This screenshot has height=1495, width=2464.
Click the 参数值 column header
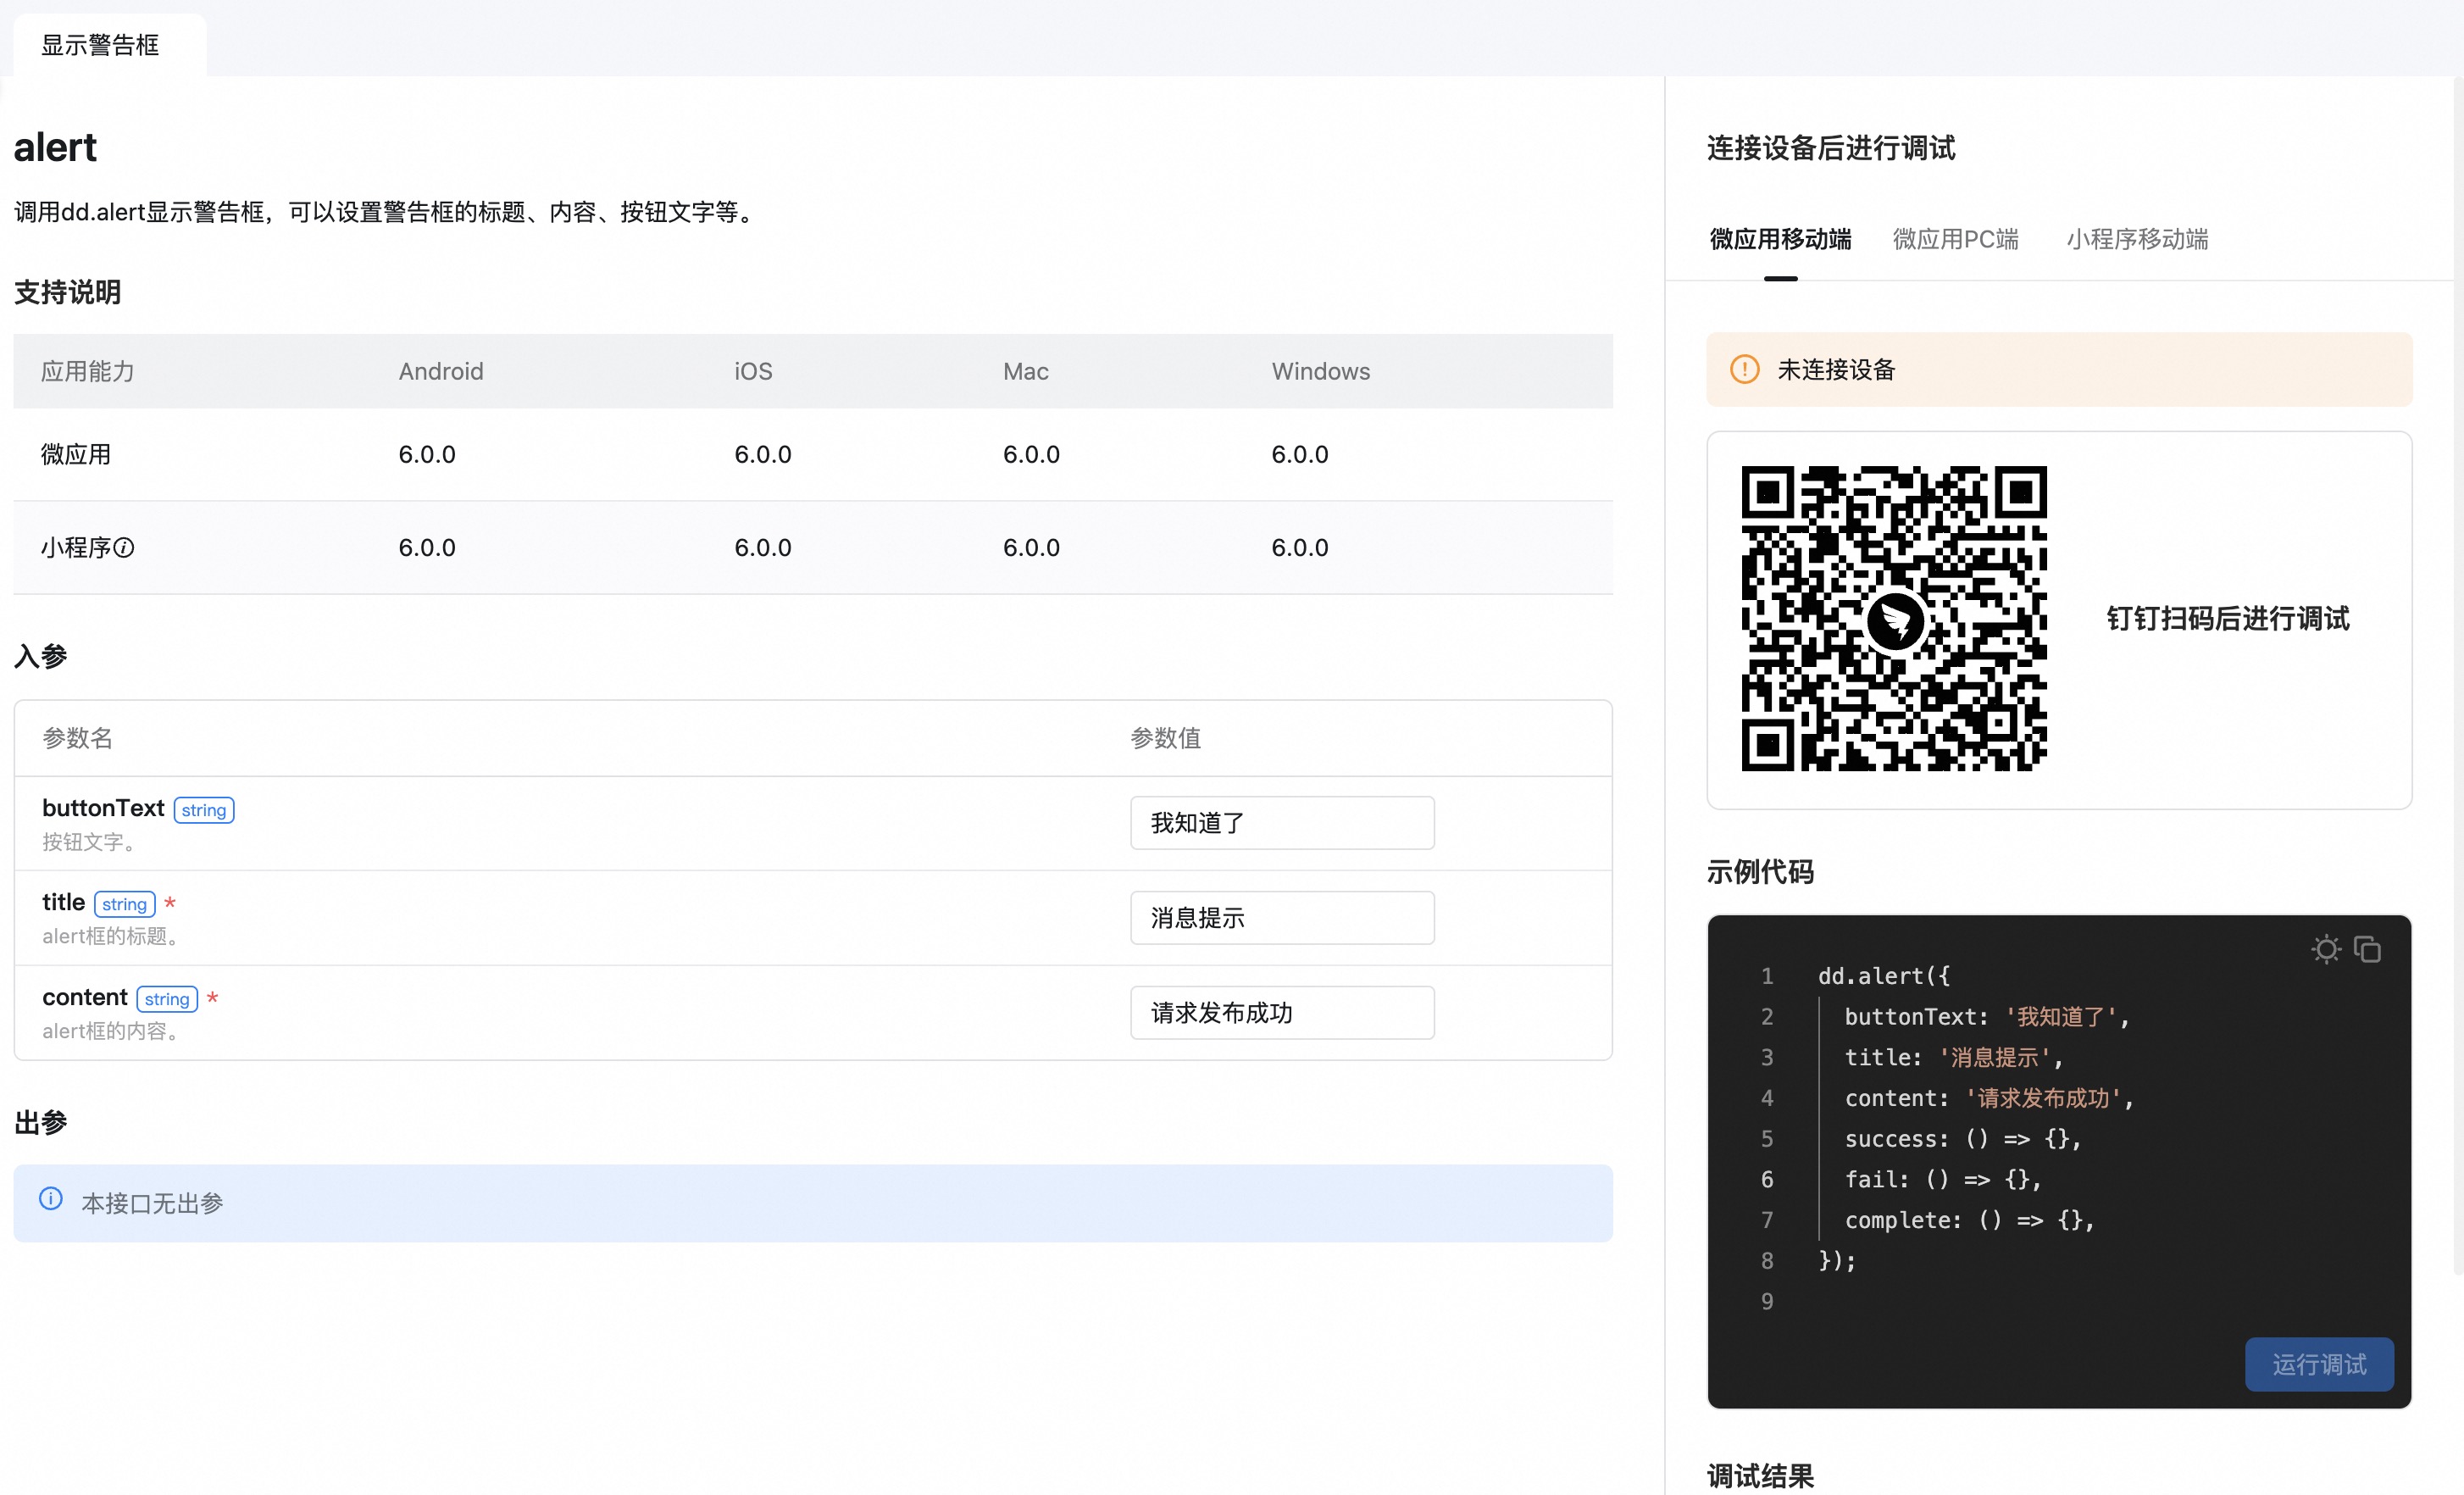pyautogui.click(x=1166, y=739)
